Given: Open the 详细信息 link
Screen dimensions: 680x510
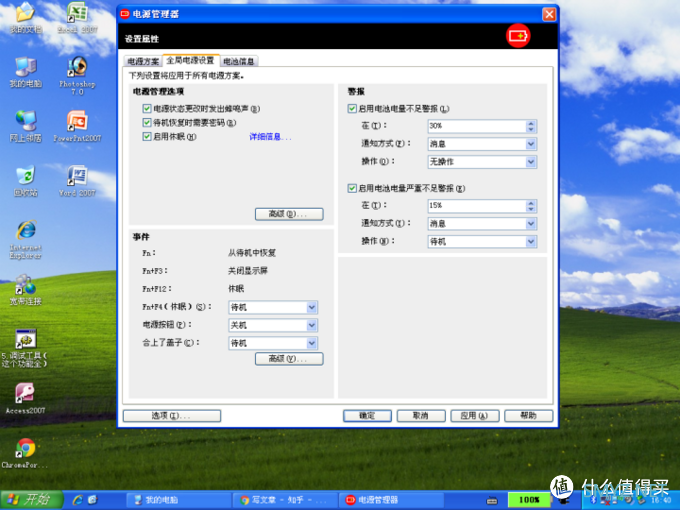Looking at the screenshot, I should click(x=270, y=137).
